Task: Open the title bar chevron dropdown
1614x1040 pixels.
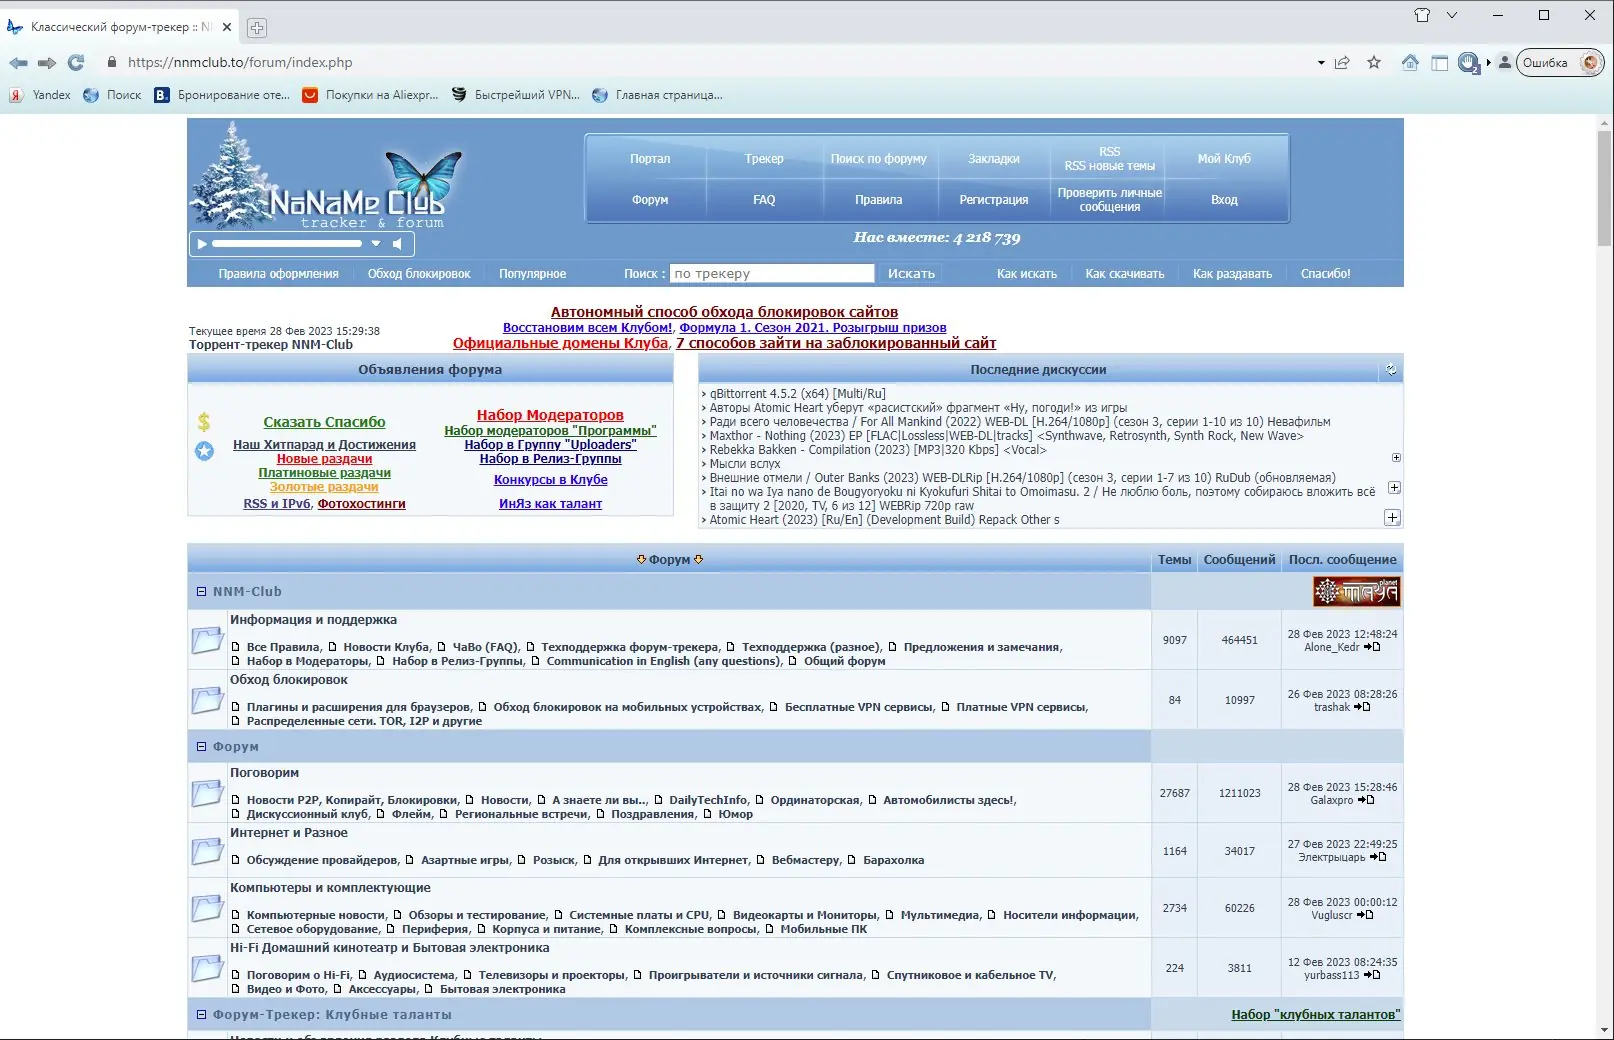Action: [x=1452, y=15]
